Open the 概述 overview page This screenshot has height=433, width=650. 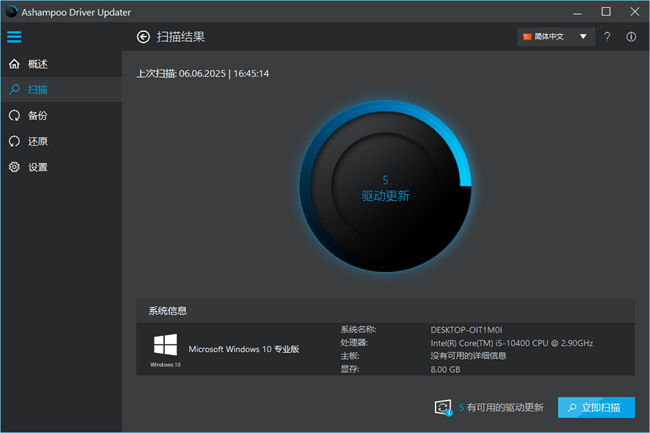click(38, 64)
